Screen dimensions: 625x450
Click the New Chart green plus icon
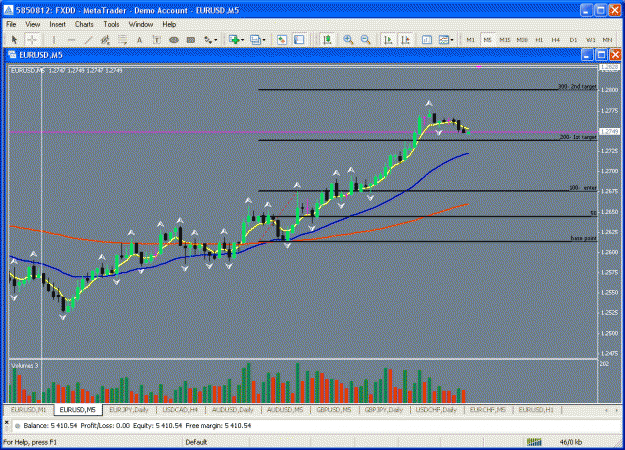pyautogui.click(x=234, y=39)
